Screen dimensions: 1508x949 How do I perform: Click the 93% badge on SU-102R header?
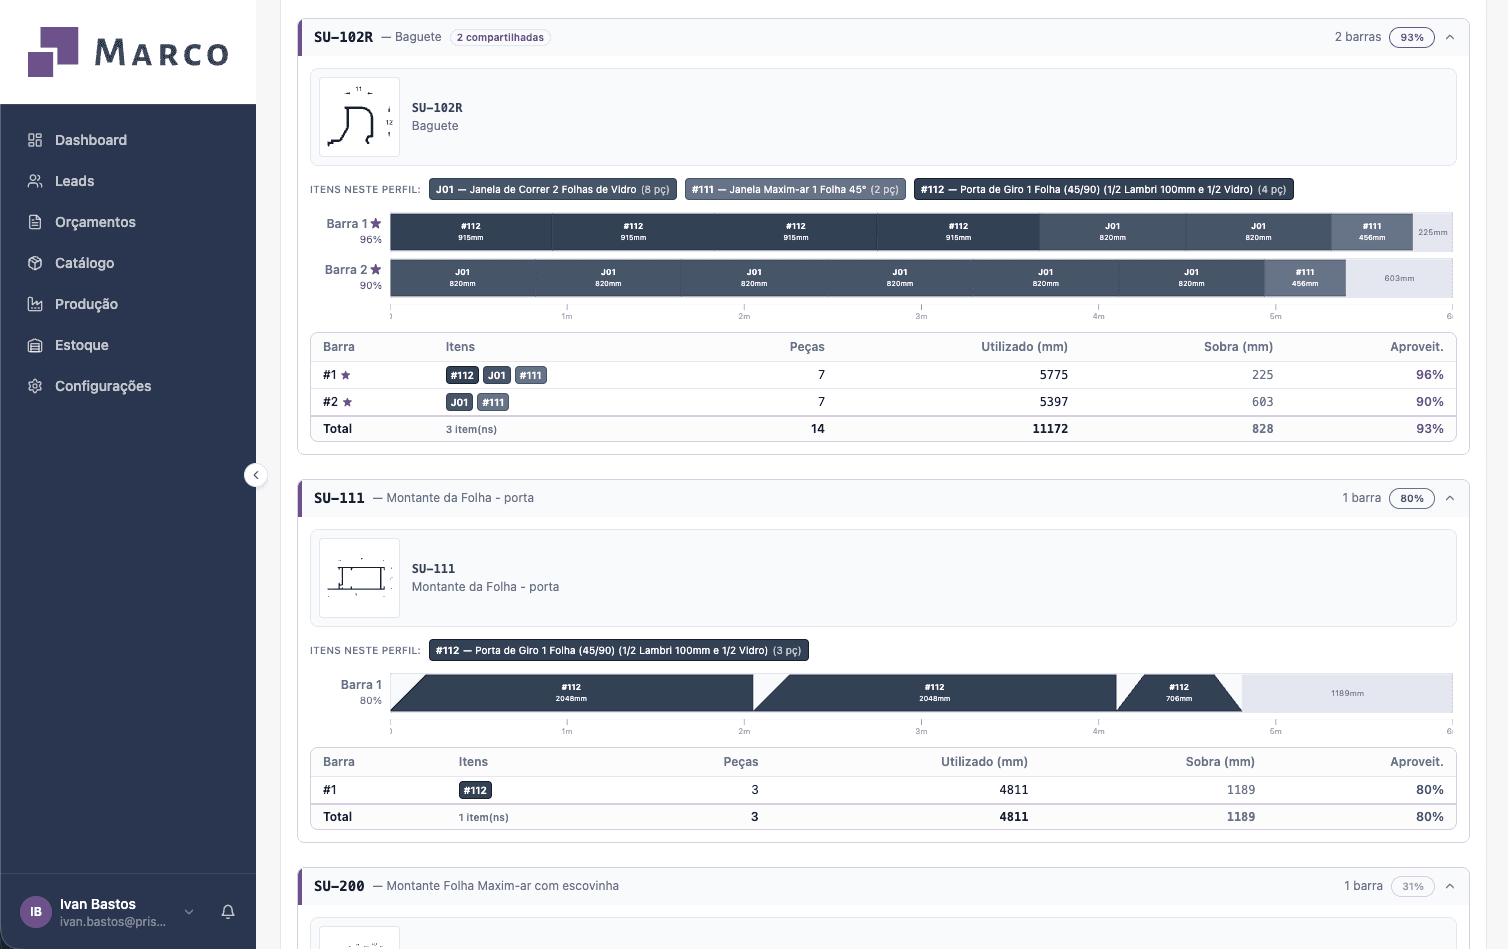point(1412,37)
